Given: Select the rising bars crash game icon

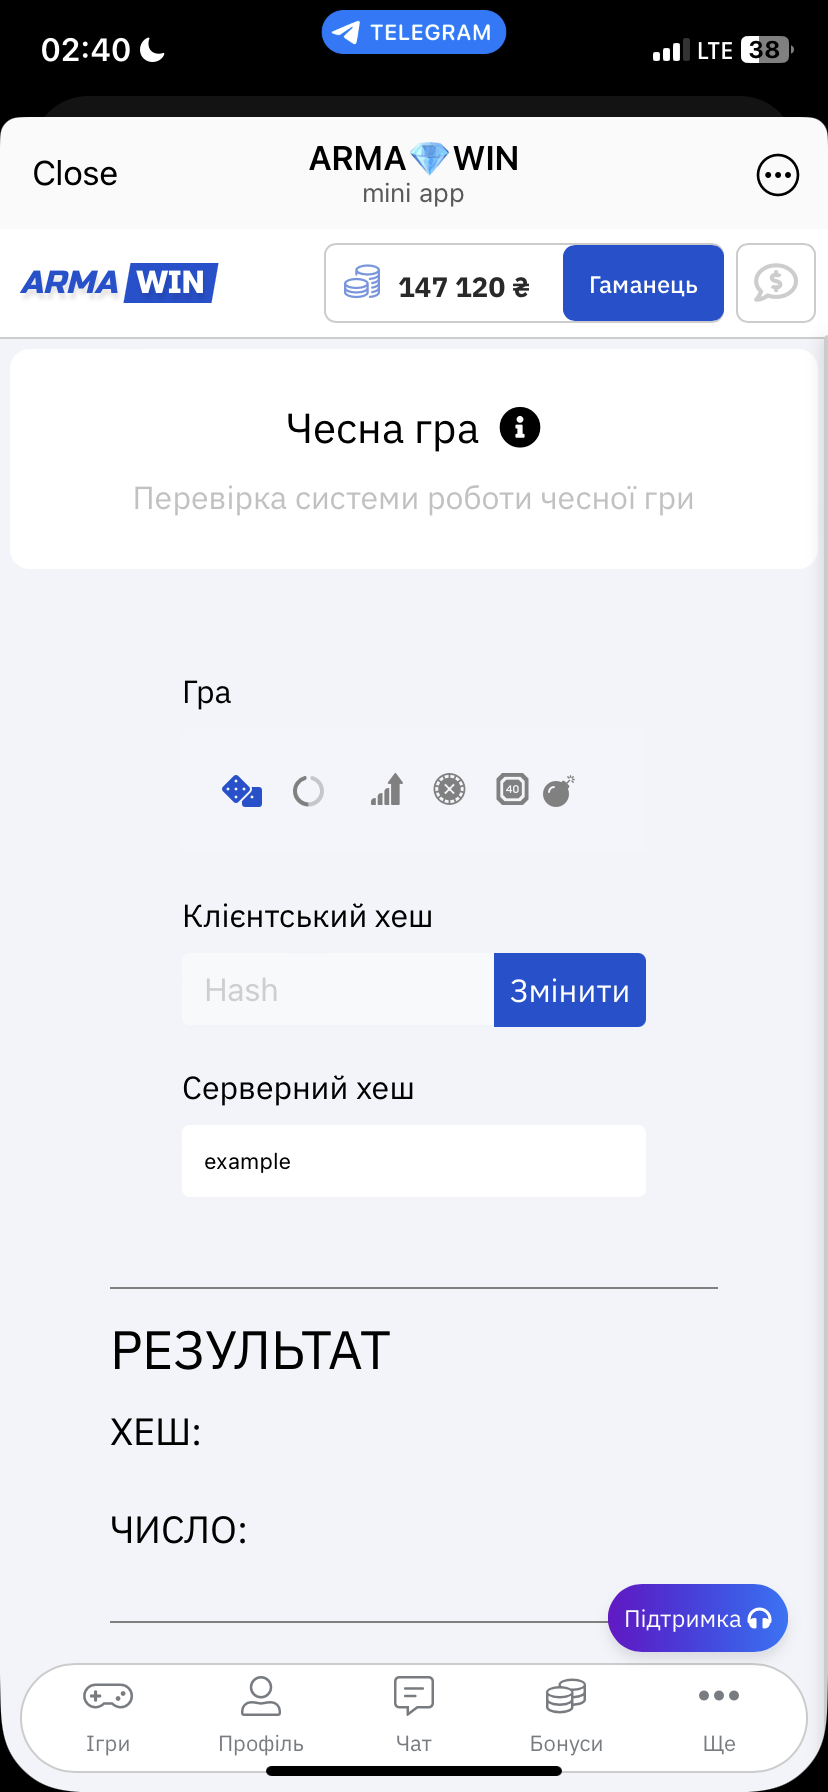Looking at the screenshot, I should point(387,790).
